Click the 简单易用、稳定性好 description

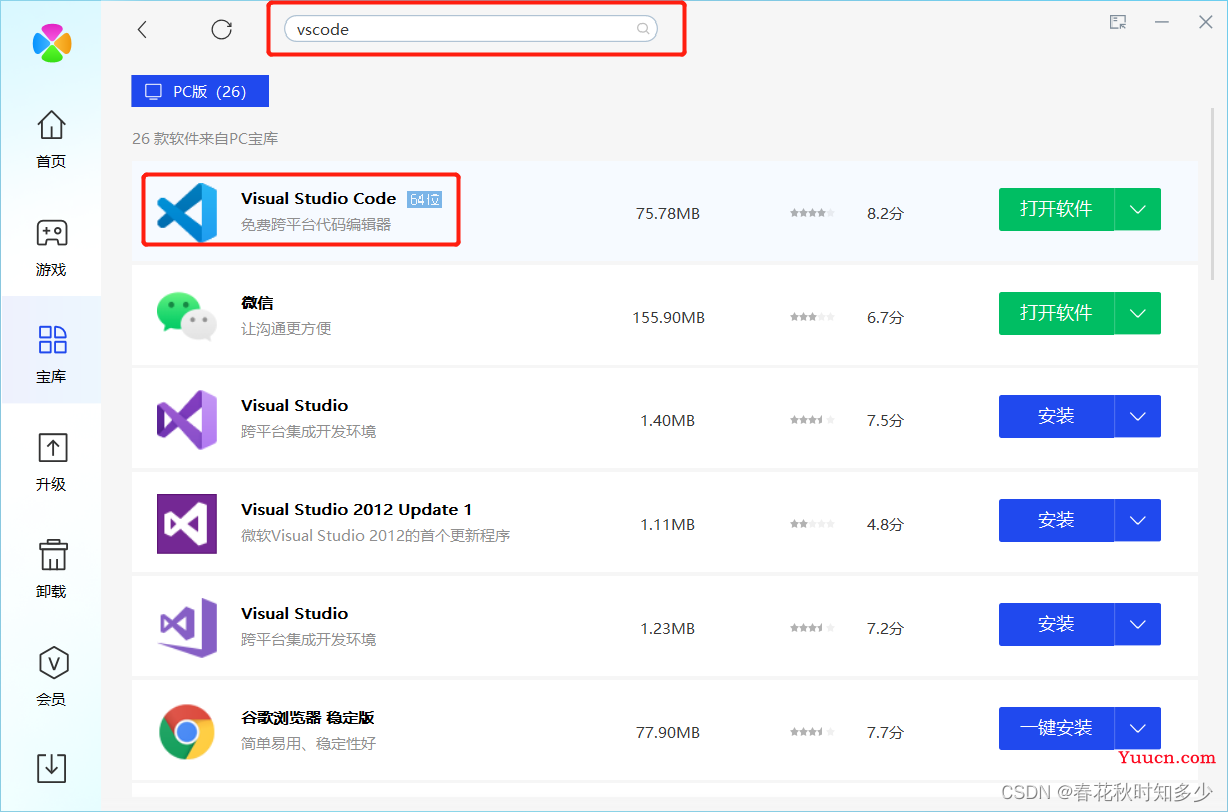309,743
